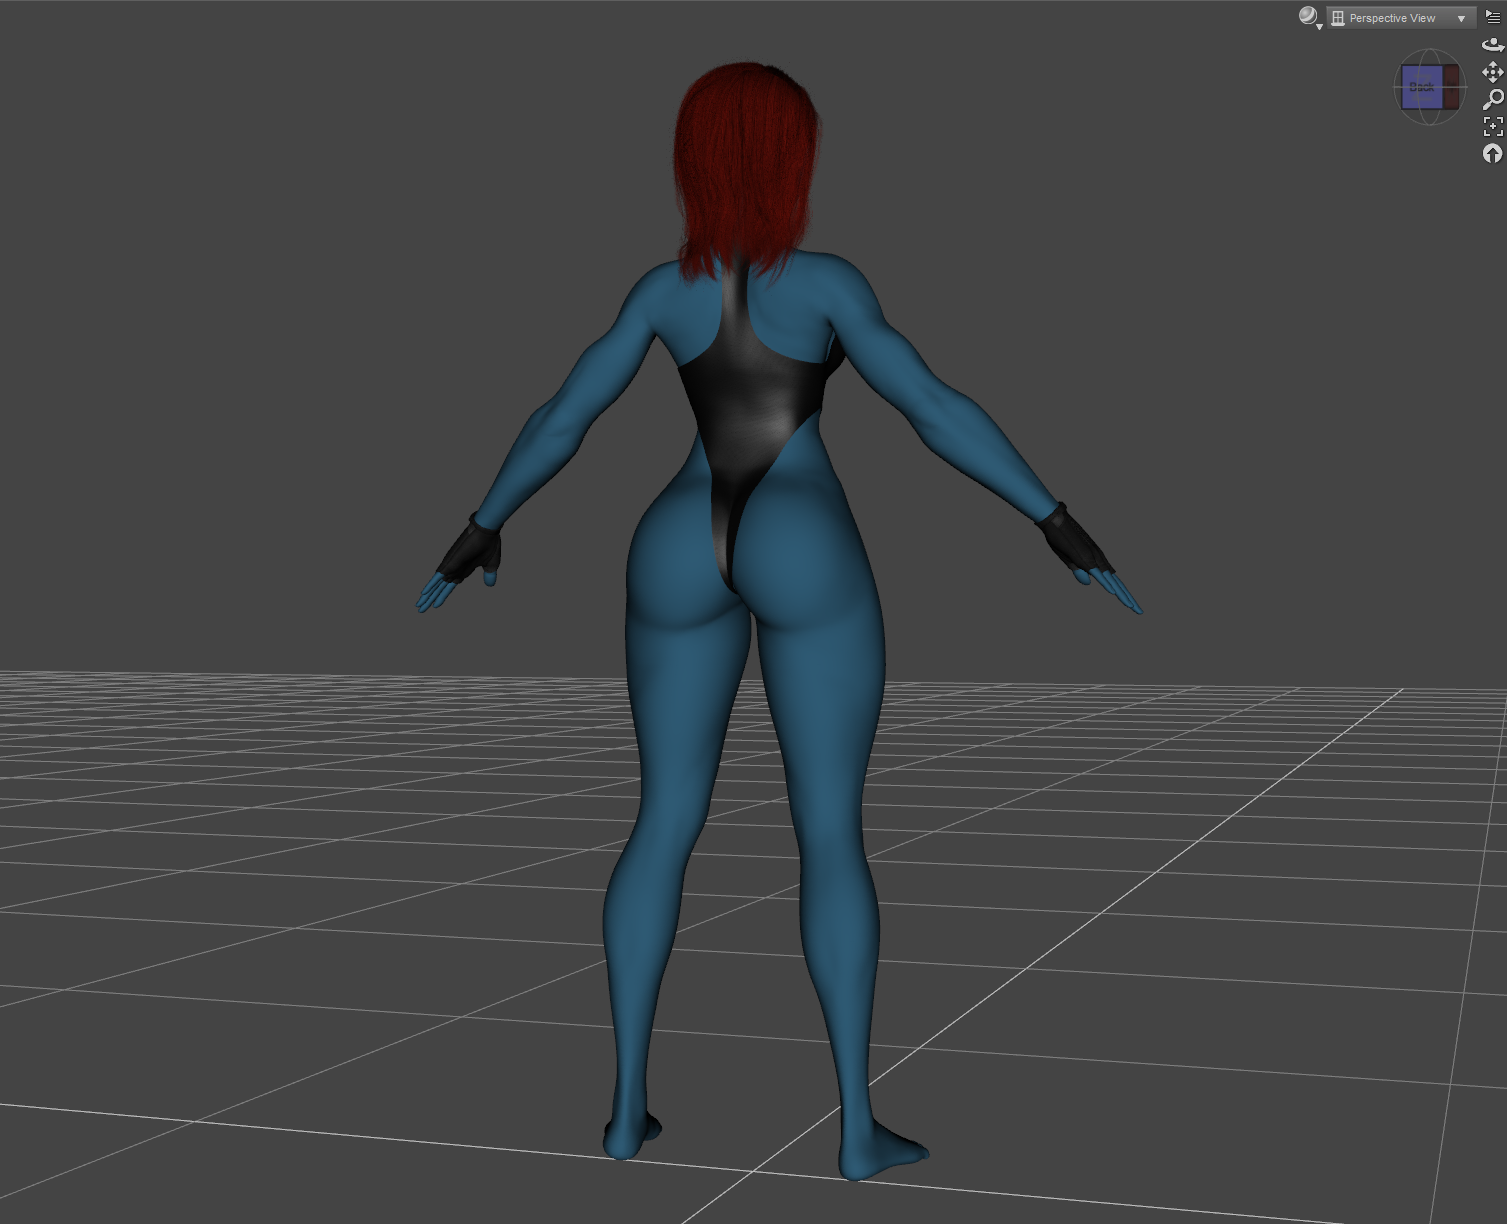Select the zoom magnifier control
The height and width of the screenshot is (1224, 1507).
pos(1493,99)
